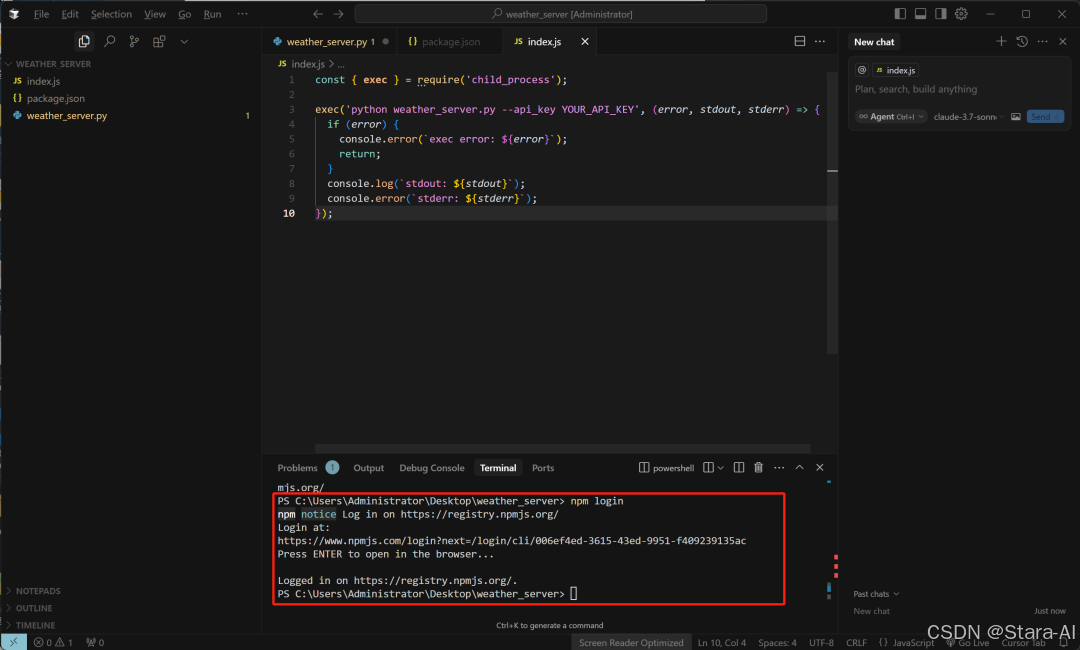
Task: Open the Agent mode dropdown
Action: click(891, 116)
